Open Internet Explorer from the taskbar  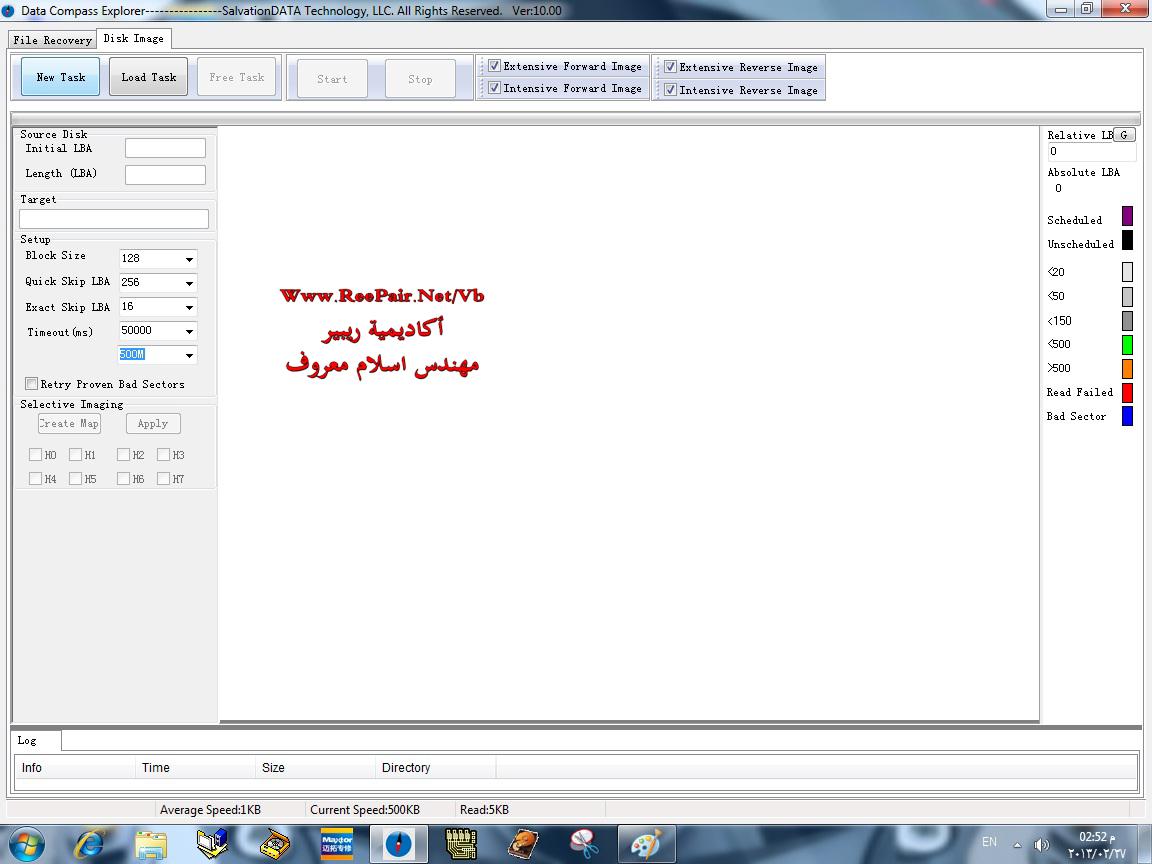tap(89, 844)
